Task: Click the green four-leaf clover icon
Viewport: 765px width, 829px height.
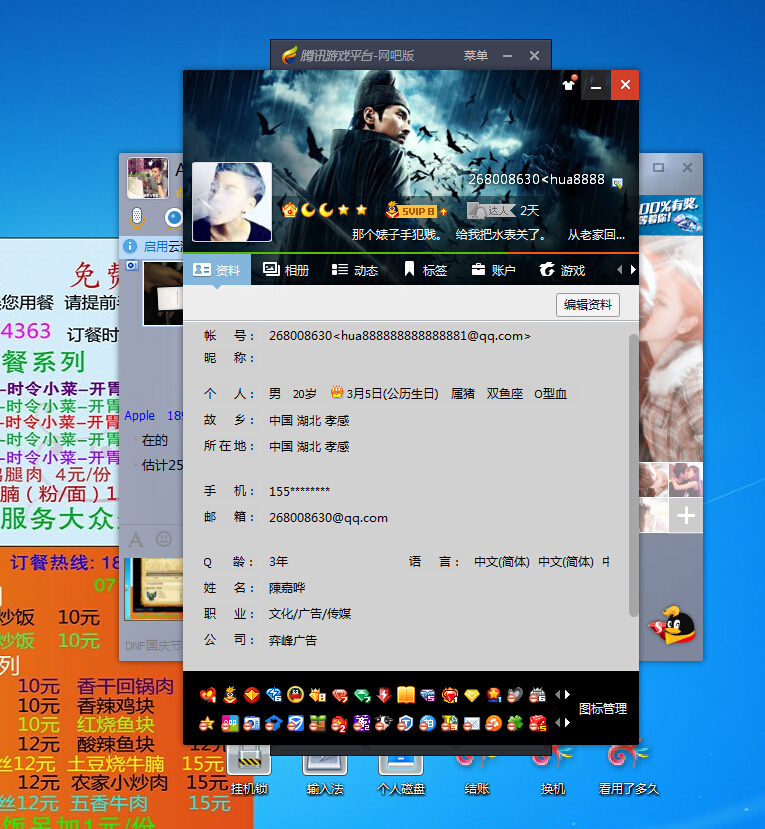Action: [x=515, y=723]
